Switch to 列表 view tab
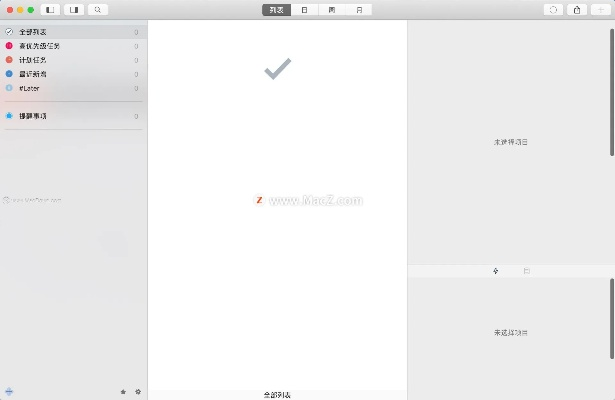 click(x=277, y=10)
